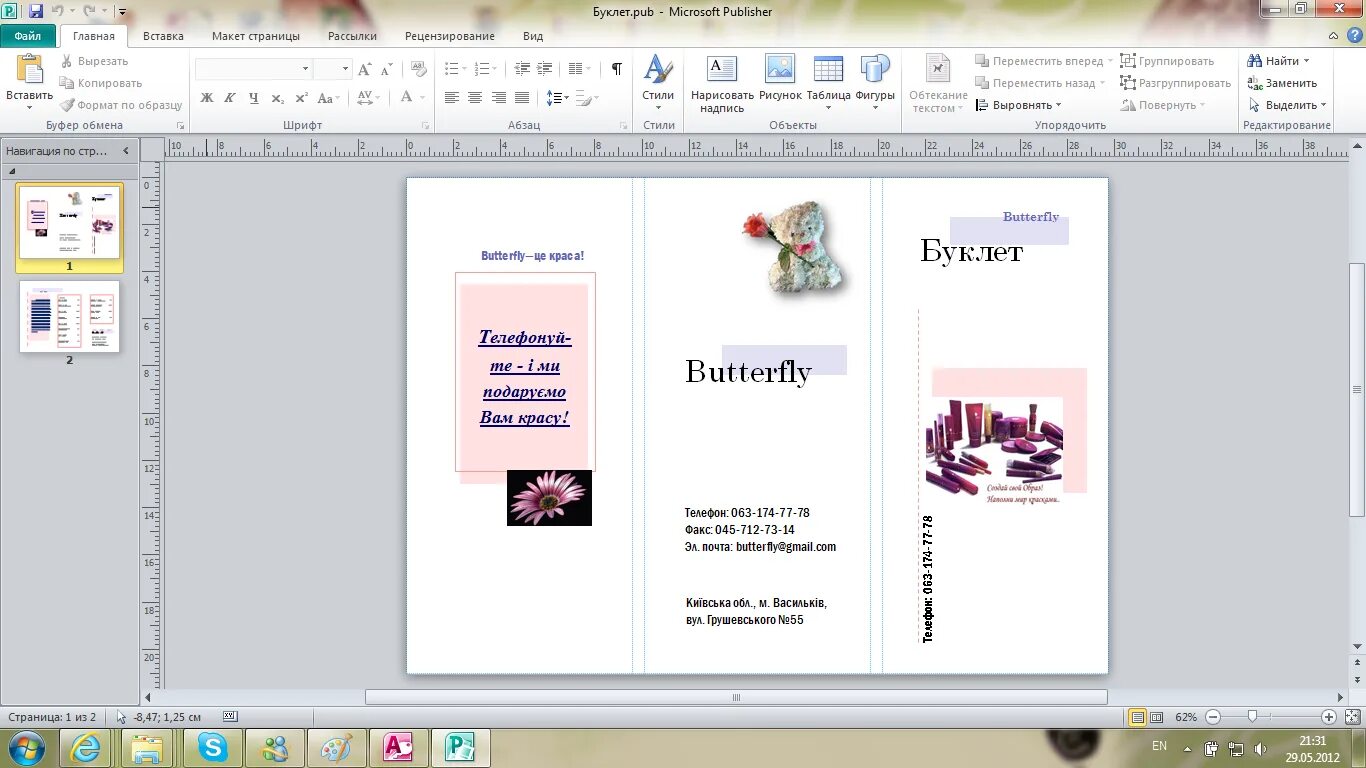Click Wrap Text (Обтекание текстом) icon
Image resolution: width=1366 pixels, height=768 pixels.
click(938, 68)
